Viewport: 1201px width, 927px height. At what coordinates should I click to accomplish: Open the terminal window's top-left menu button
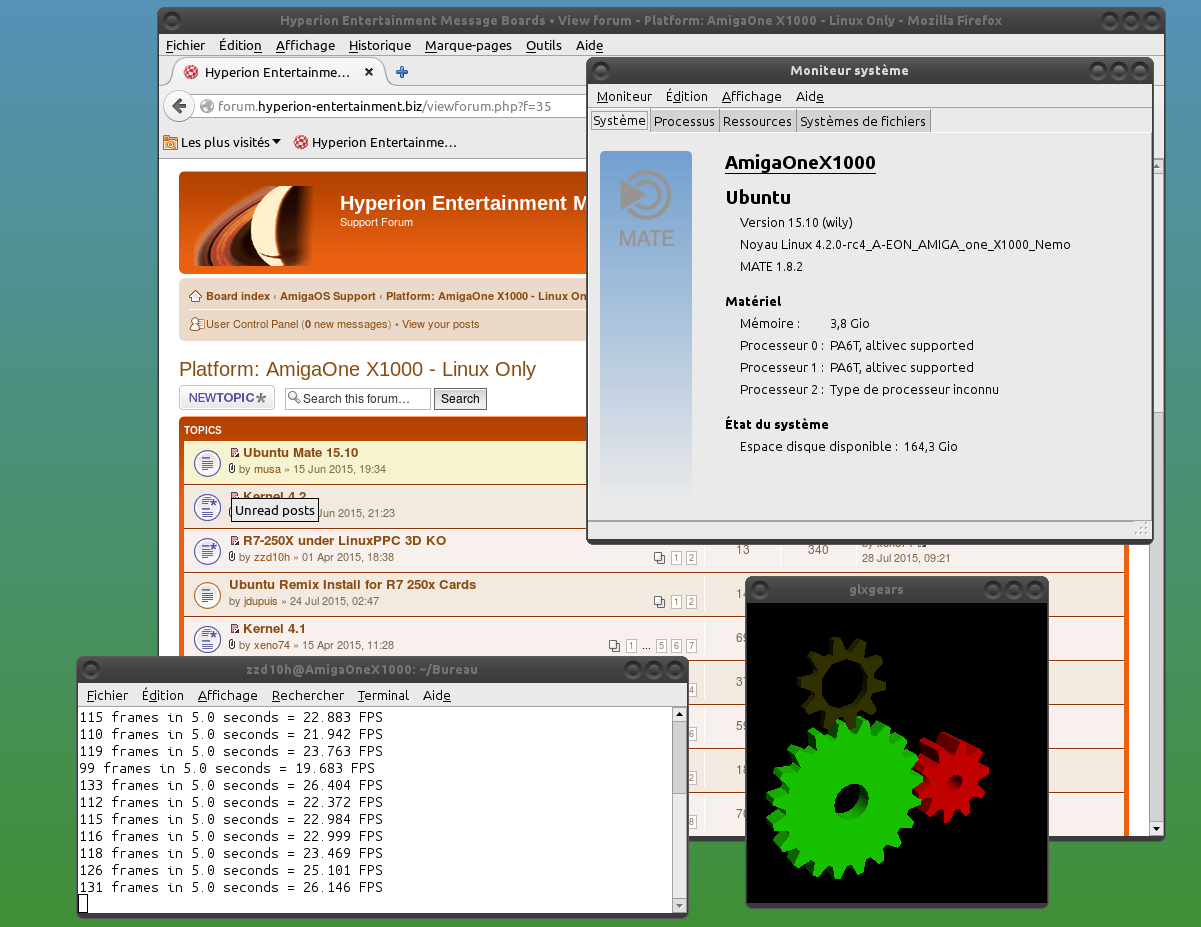pos(91,669)
